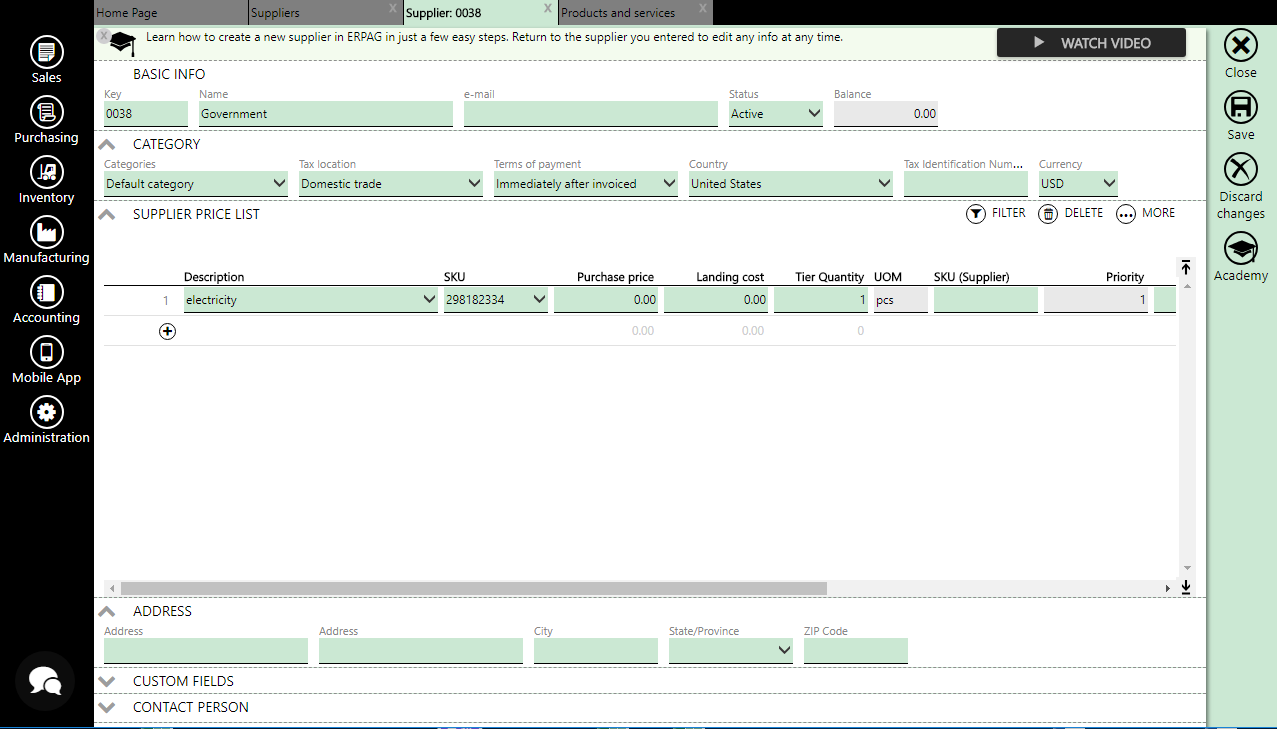The height and width of the screenshot is (729, 1277).
Task: Click the SKU (Supplier) field for electricity
Action: click(x=986, y=300)
